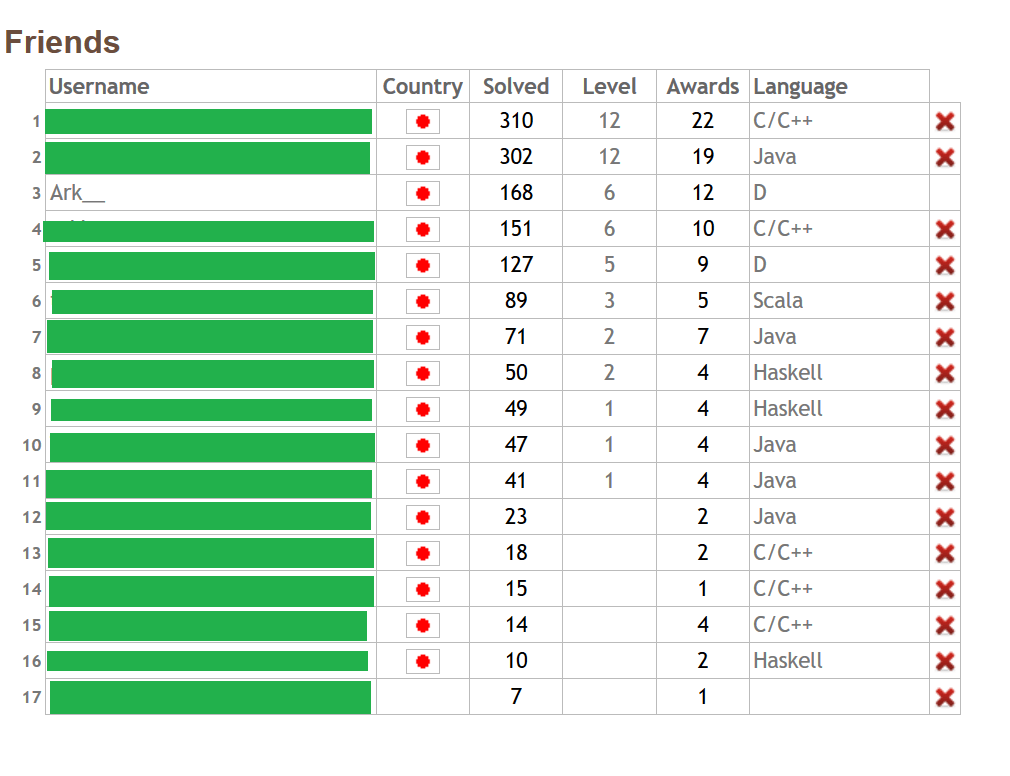Click the Friends page heading

[x=62, y=43]
